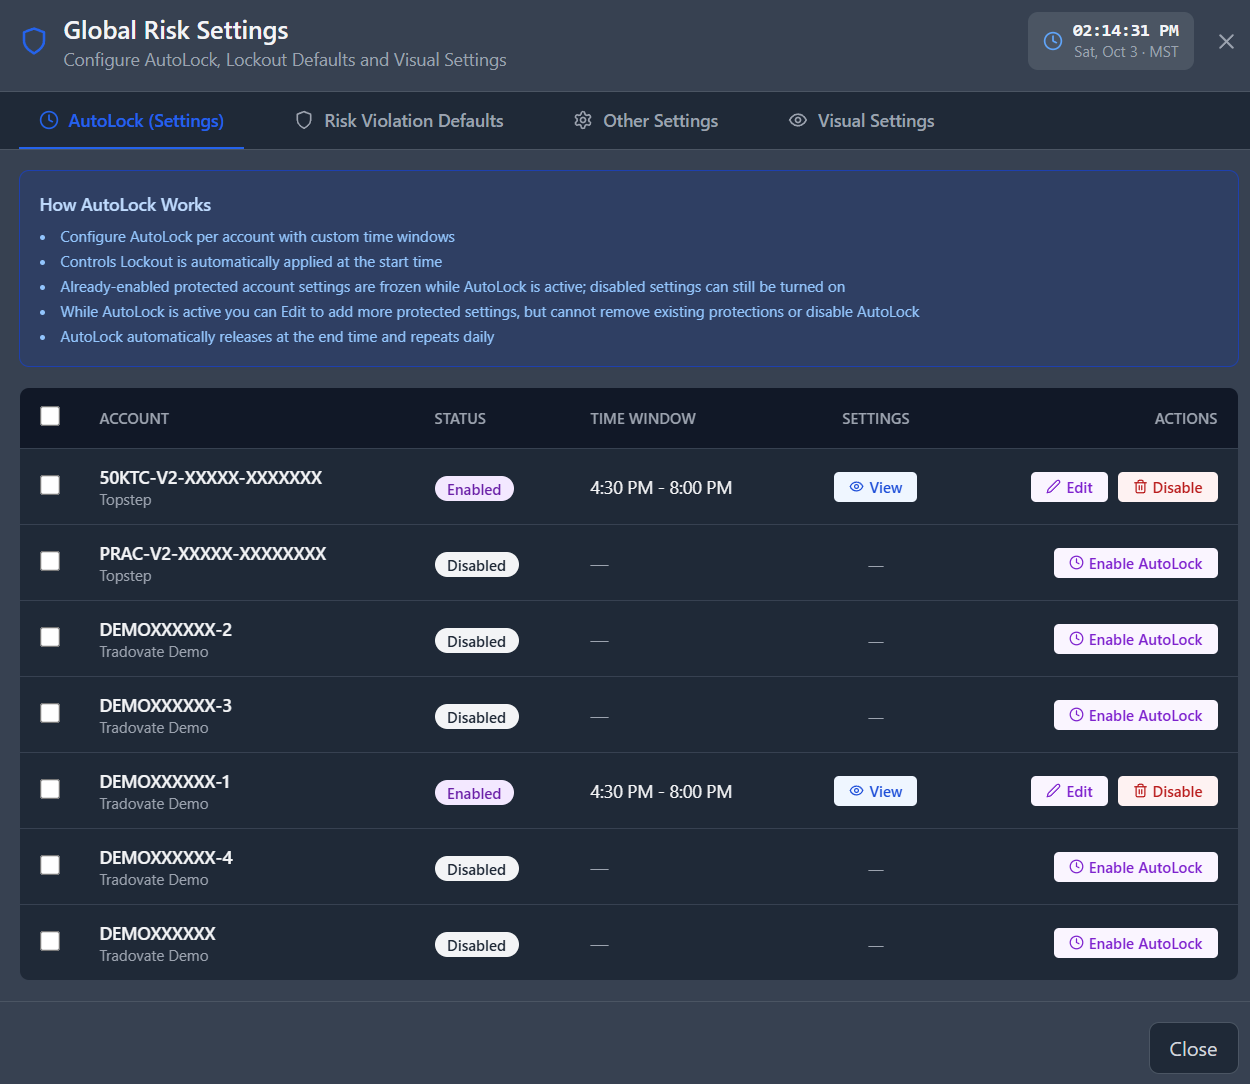Image resolution: width=1250 pixels, height=1084 pixels.
Task: Close the dialog with the X icon
Action: [1226, 41]
